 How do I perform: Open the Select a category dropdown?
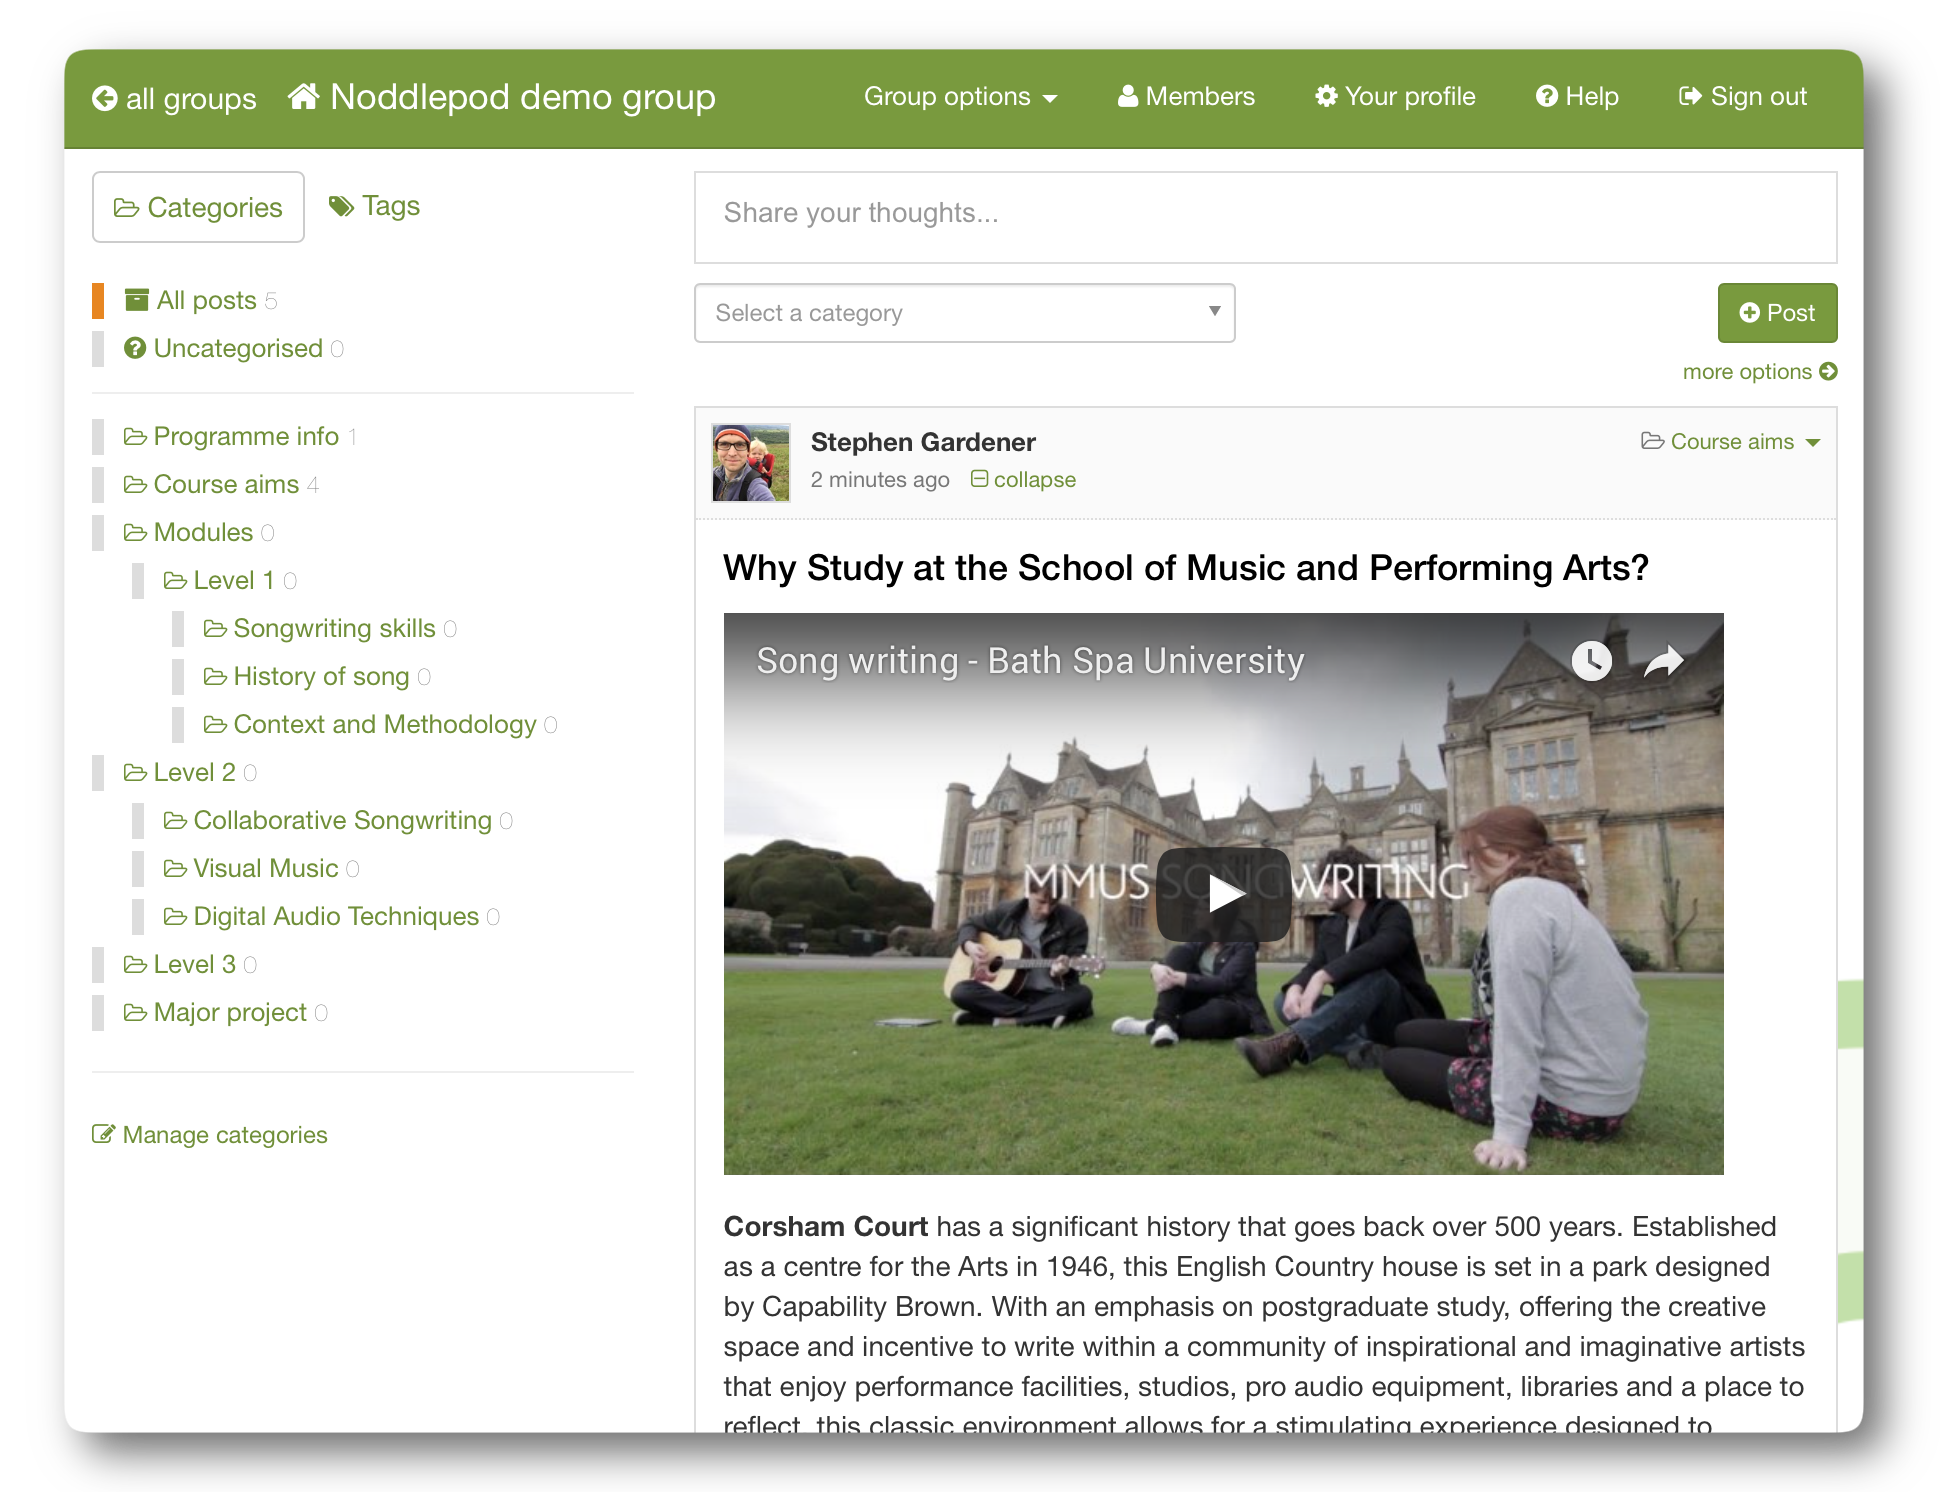click(x=965, y=313)
